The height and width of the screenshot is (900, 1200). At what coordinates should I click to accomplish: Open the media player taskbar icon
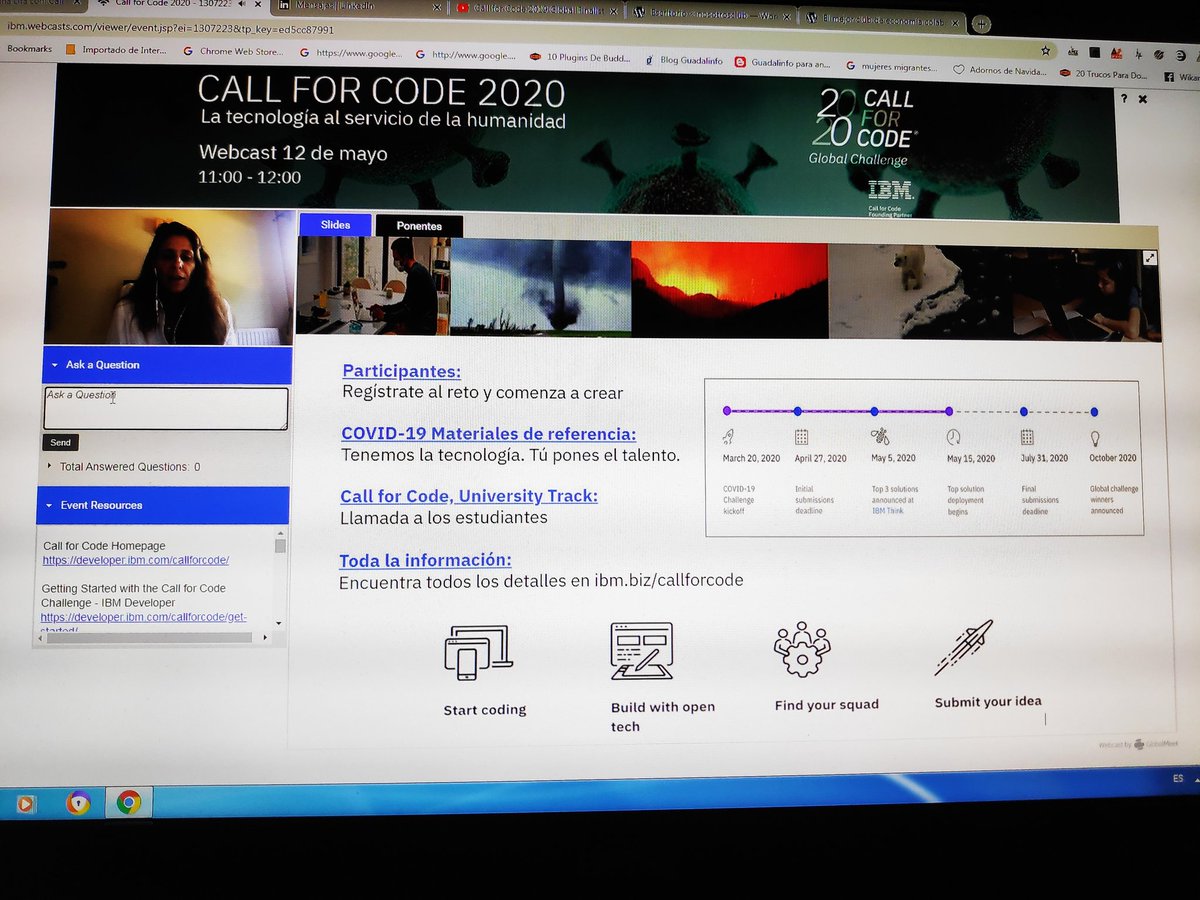point(26,802)
